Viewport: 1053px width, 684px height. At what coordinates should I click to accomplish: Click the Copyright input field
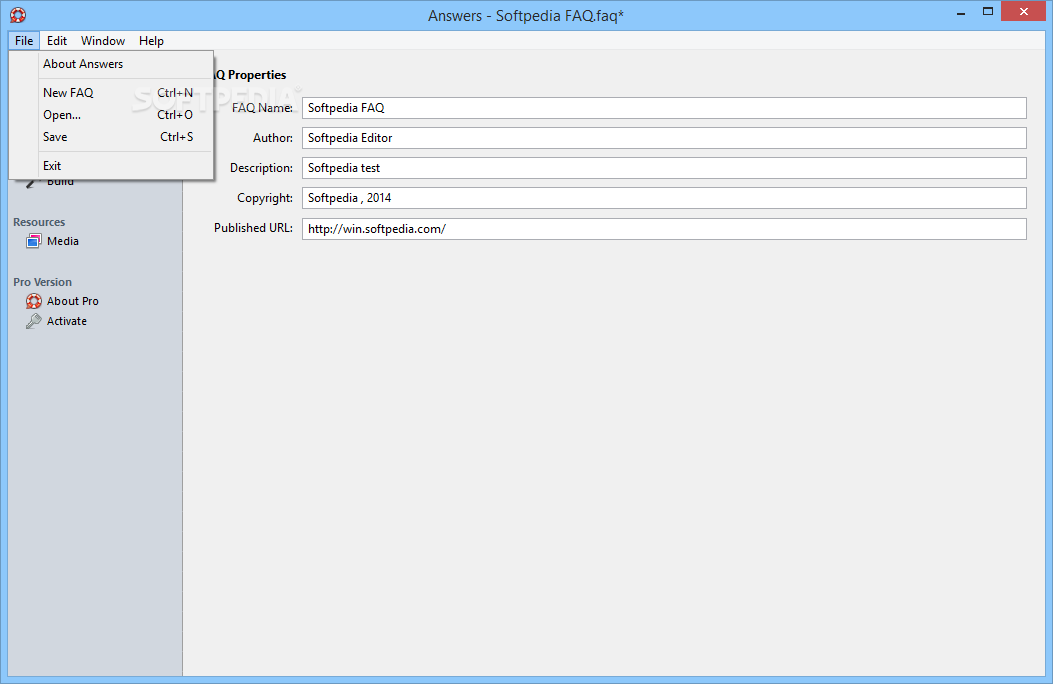coord(664,198)
